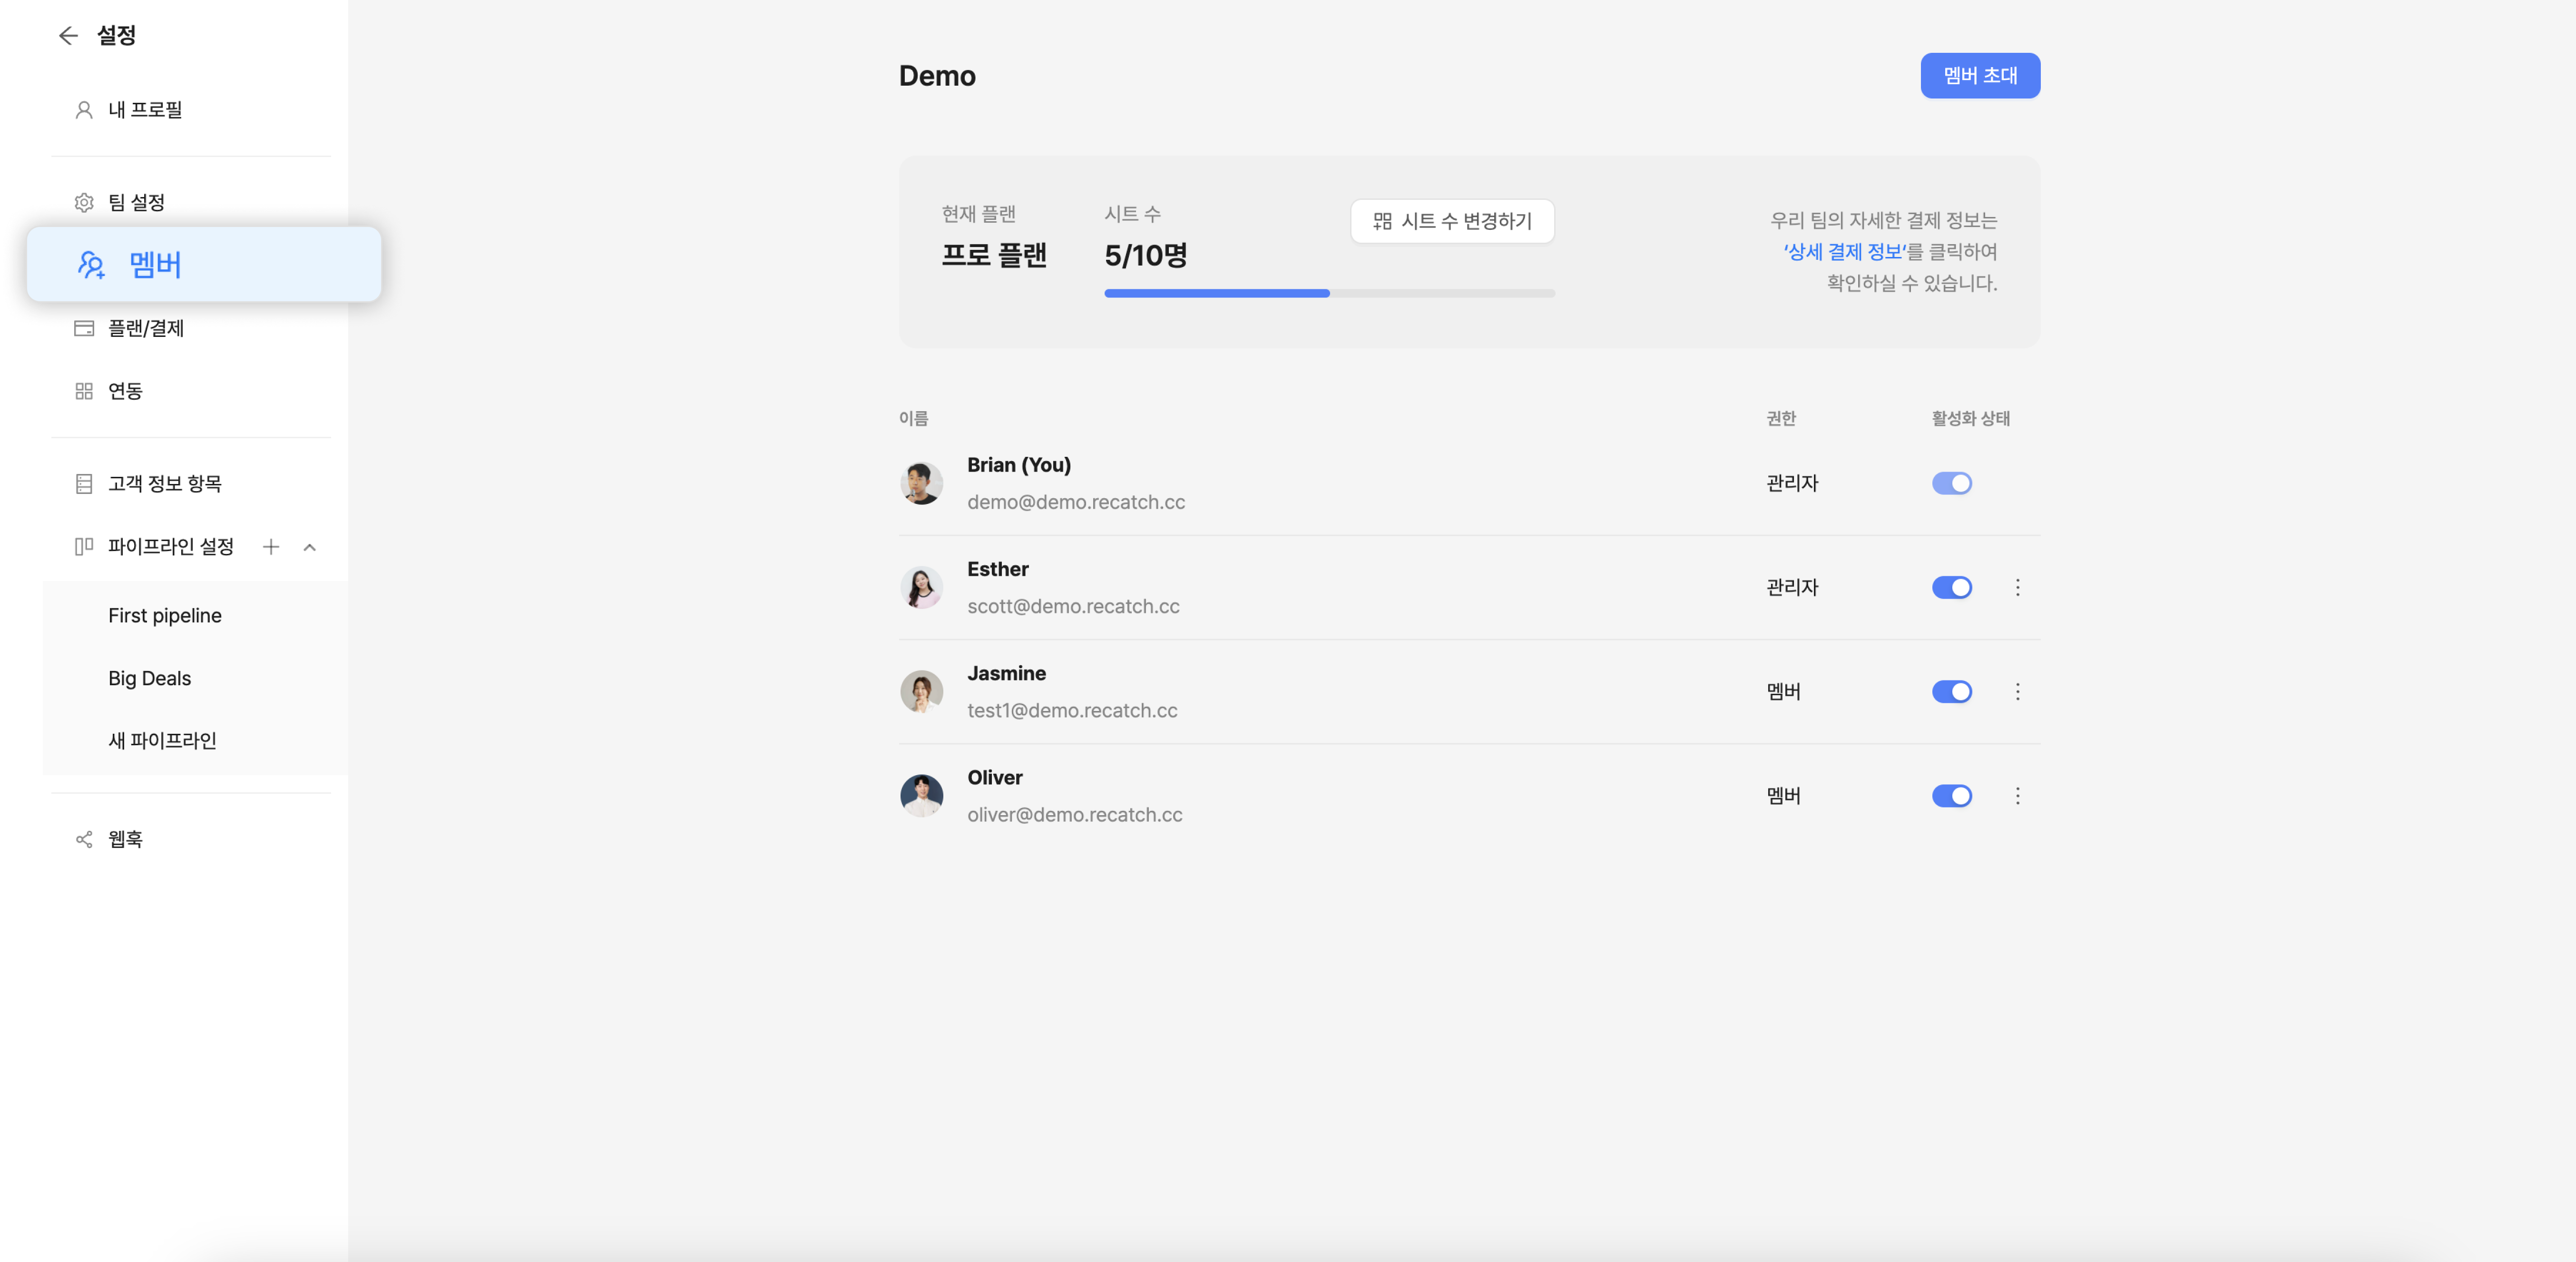Click the back arrow next to 설정
The height and width of the screenshot is (1262, 2576).
pyautogui.click(x=68, y=36)
